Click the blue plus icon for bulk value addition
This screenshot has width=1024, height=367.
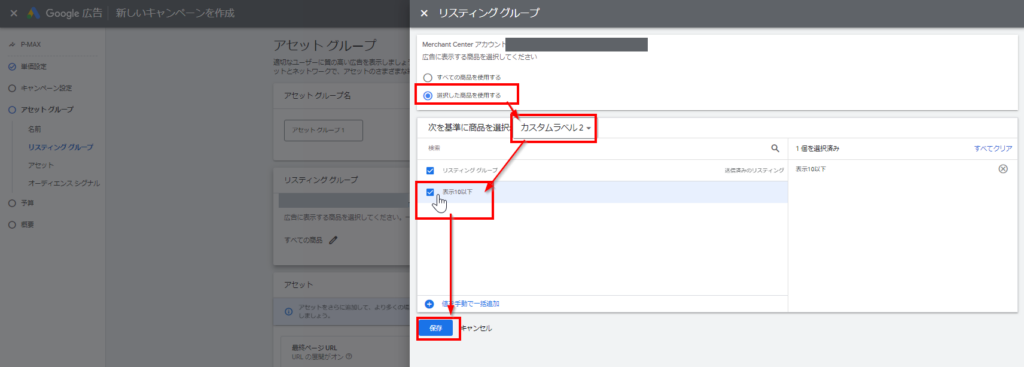click(429, 304)
